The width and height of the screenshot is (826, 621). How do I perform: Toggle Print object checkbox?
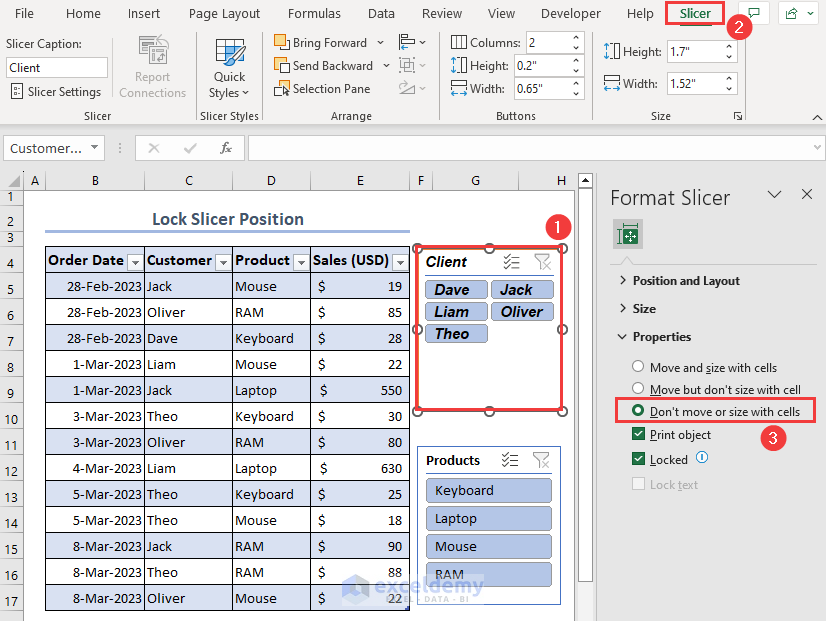[638, 434]
